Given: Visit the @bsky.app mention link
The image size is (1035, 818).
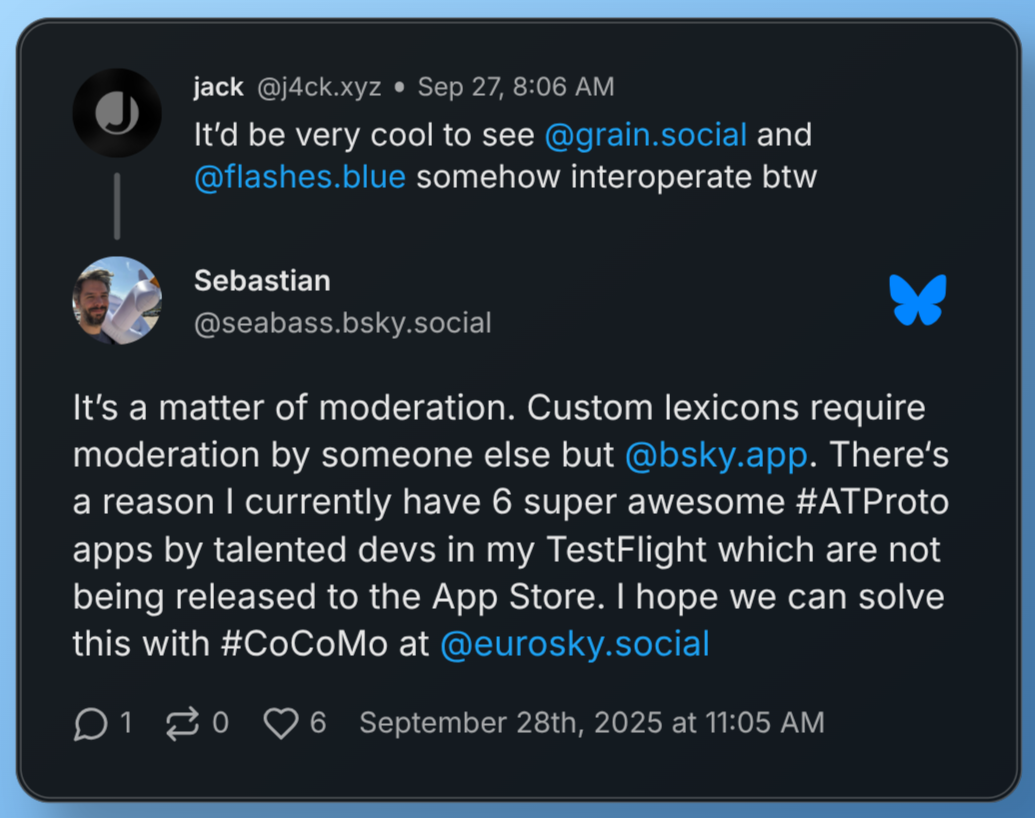Looking at the screenshot, I should pos(715,455).
